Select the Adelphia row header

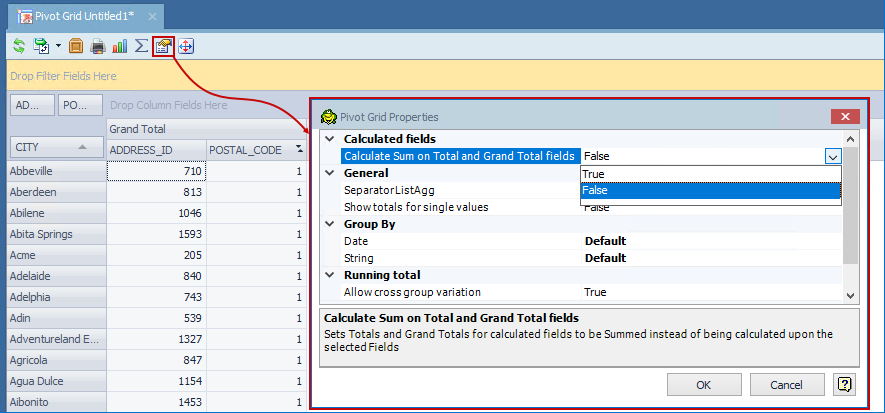point(56,297)
